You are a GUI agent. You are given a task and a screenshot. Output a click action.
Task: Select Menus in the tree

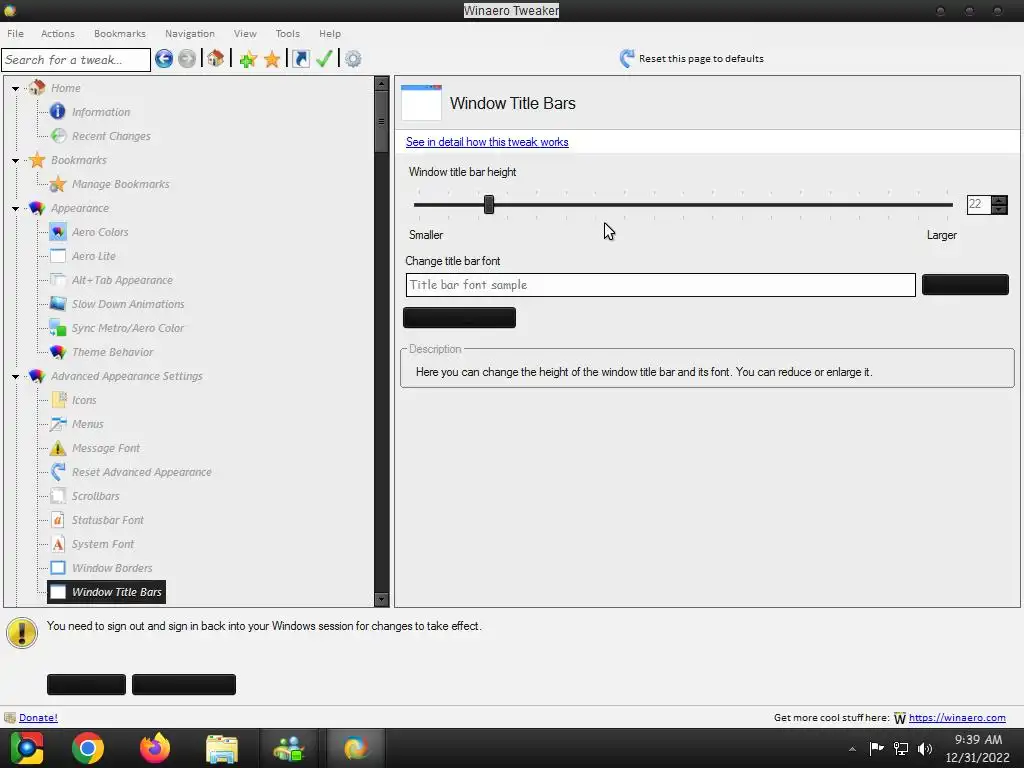pos(88,424)
